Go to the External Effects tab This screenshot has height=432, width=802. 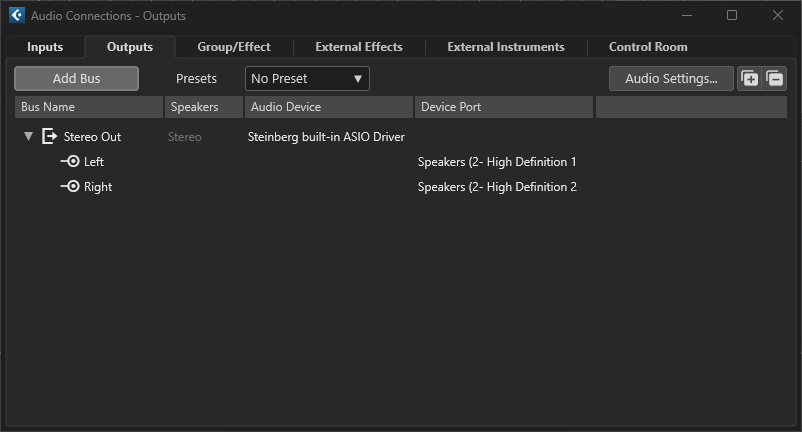pyautogui.click(x=358, y=47)
